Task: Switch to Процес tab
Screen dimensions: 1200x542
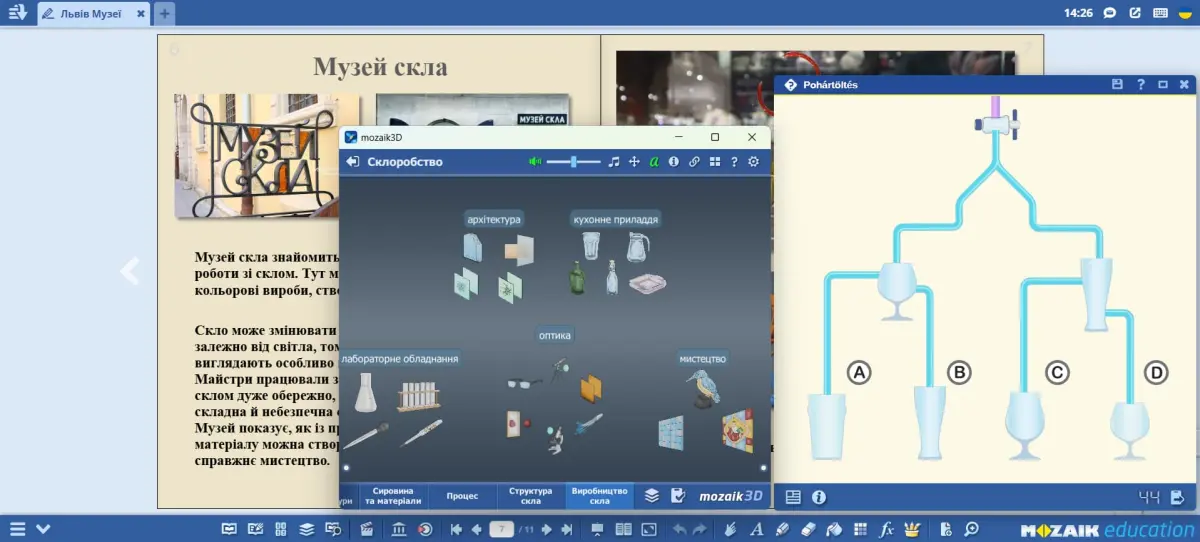Action: point(462,496)
